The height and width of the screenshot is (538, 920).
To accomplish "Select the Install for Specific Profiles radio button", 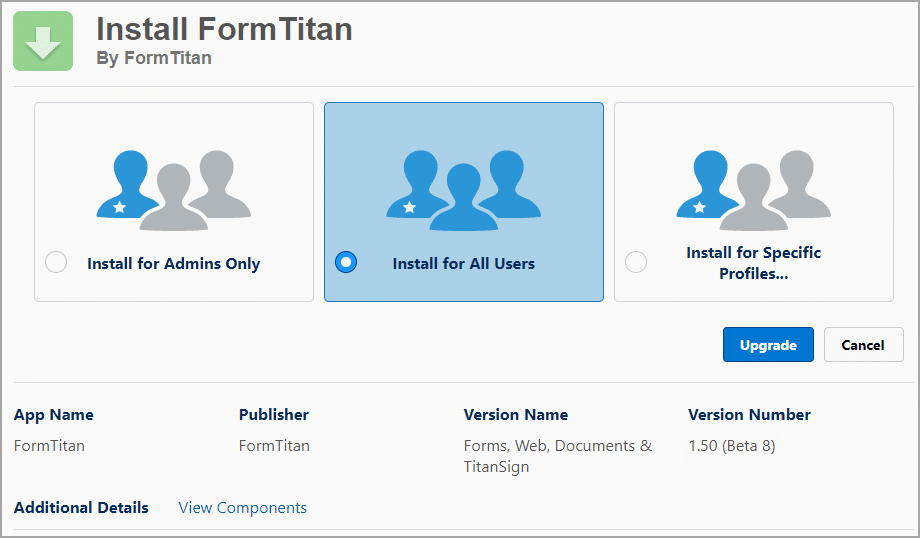I will (635, 262).
